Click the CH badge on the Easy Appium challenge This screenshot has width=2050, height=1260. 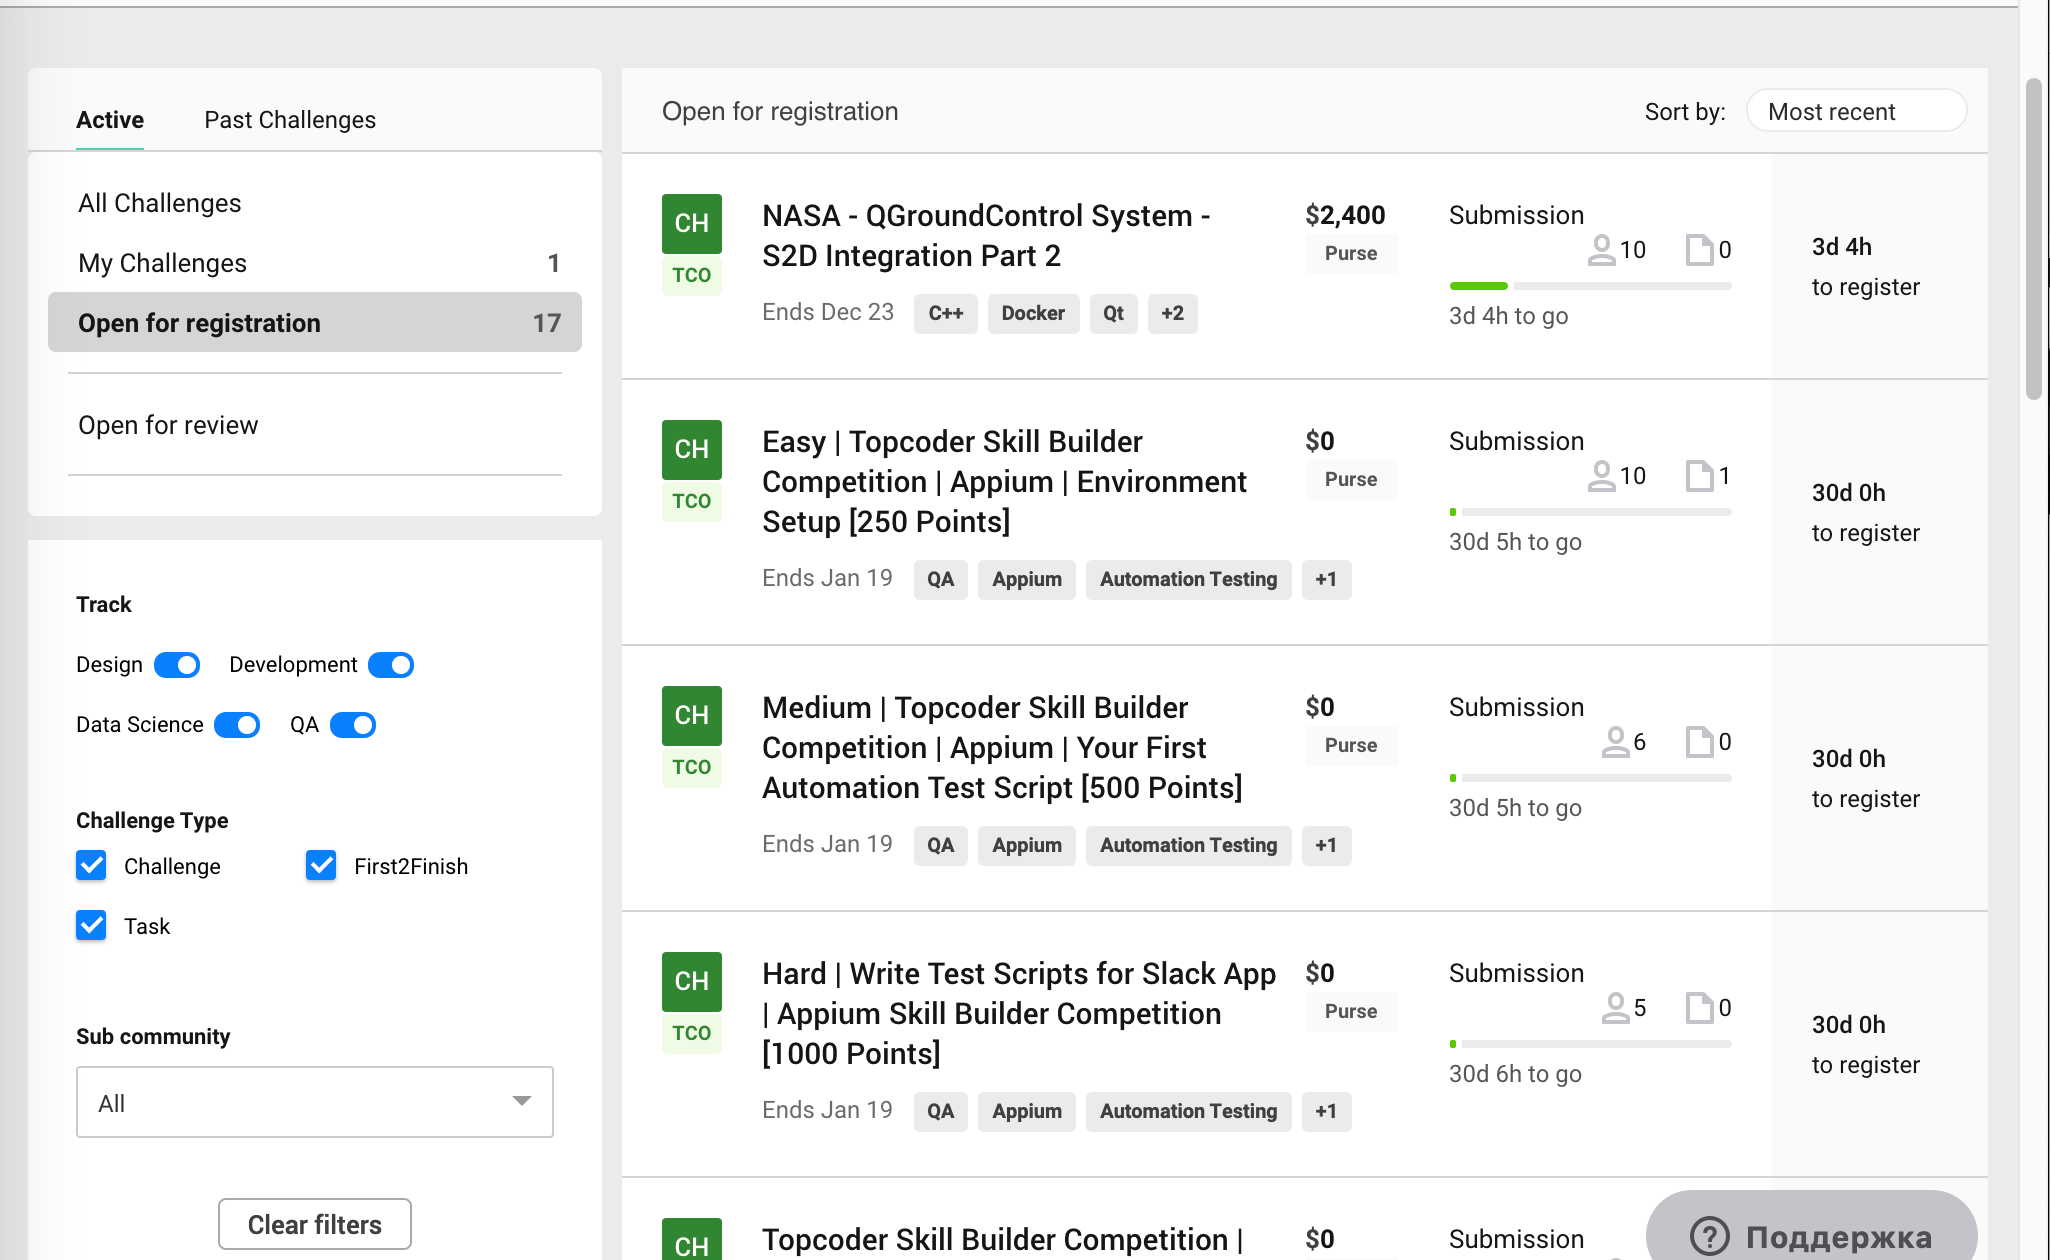(691, 449)
